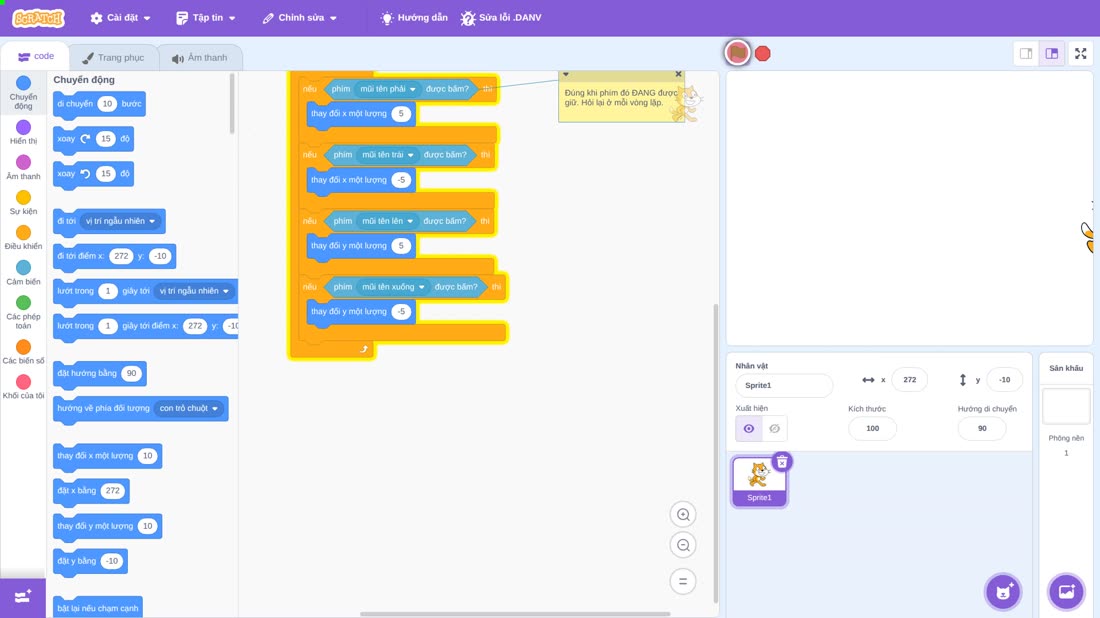Screen dimensions: 1100x618
Task: Select the Sprite1 thumbnail
Action: pos(759,481)
